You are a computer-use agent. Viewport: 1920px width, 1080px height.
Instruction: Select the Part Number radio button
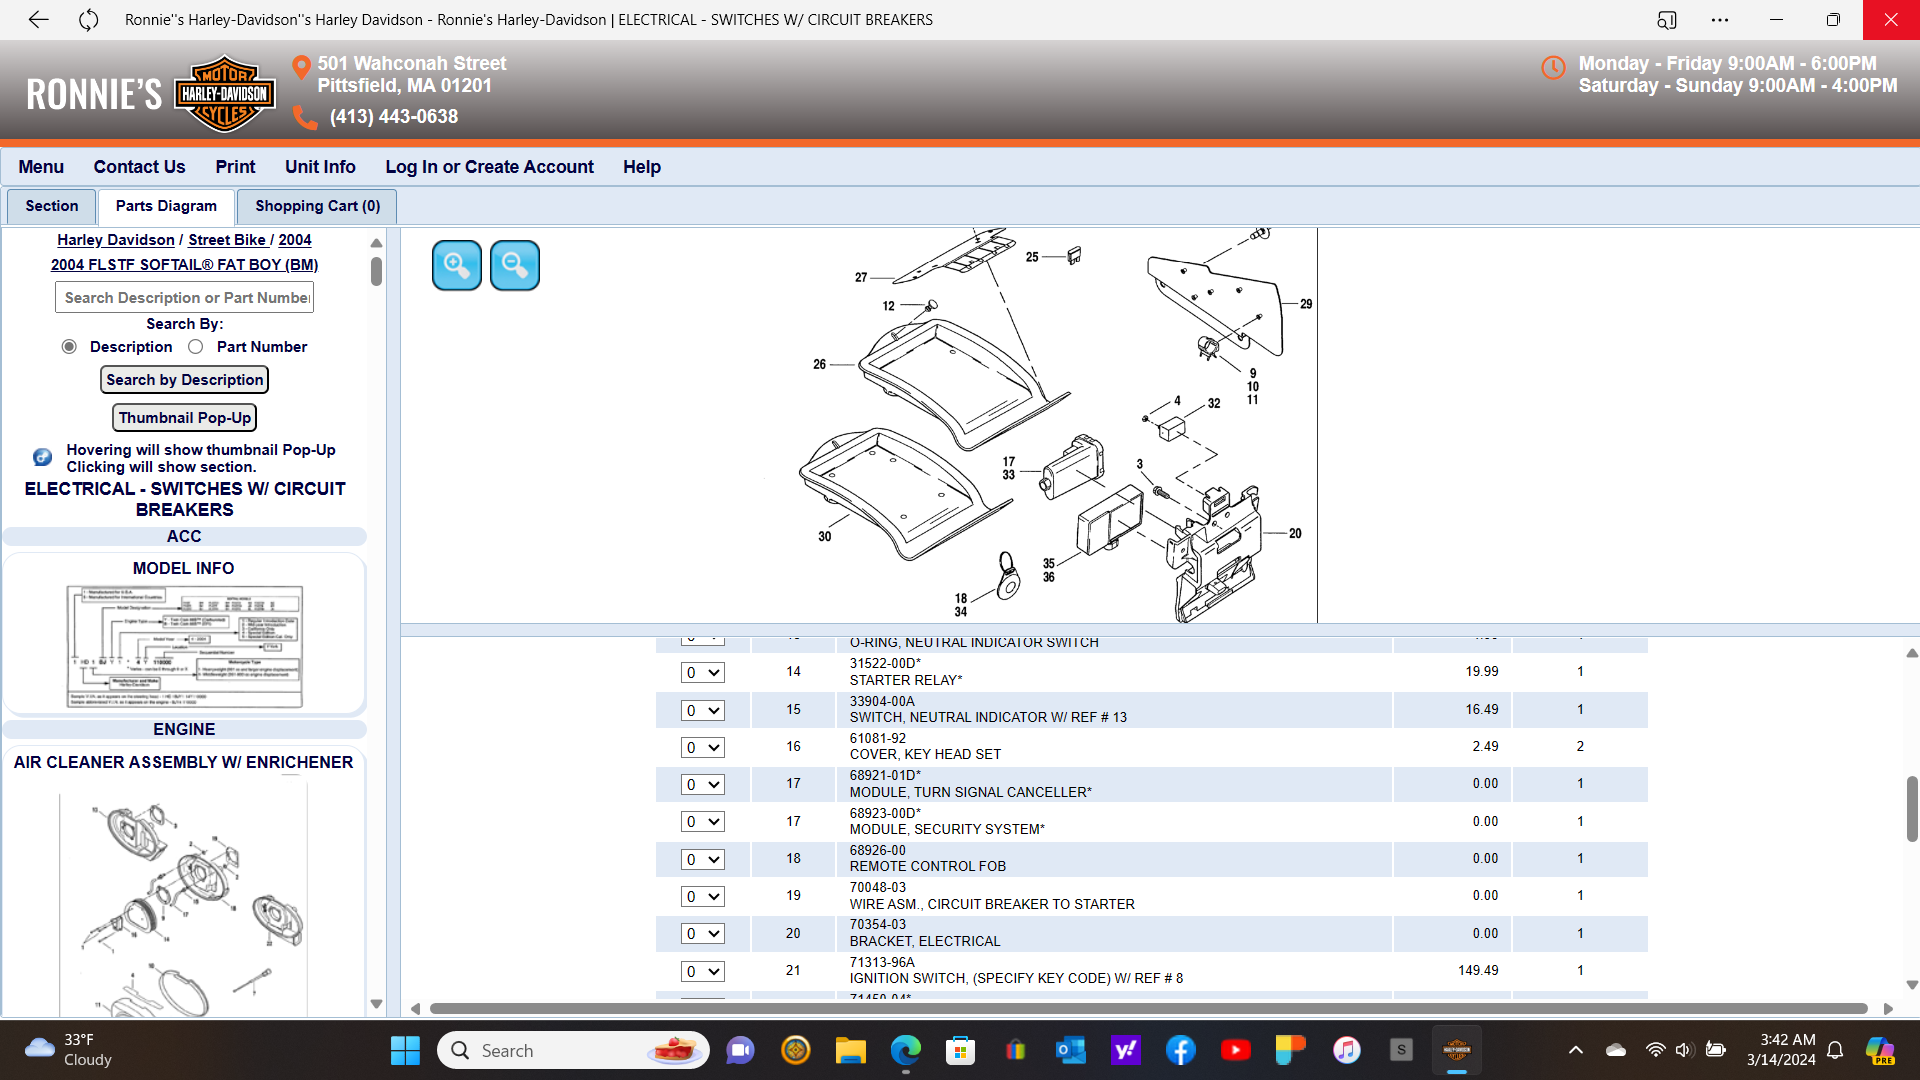(x=196, y=347)
